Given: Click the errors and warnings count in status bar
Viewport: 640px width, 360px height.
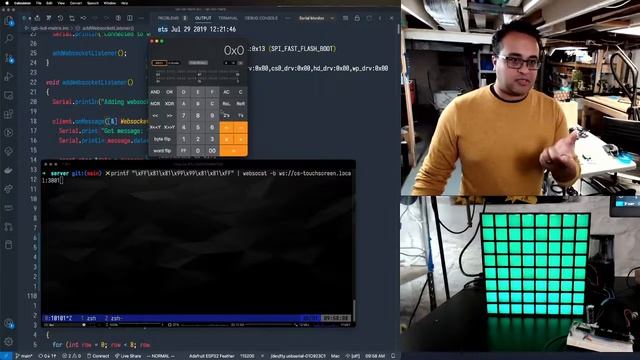Looking at the screenshot, I should pyautogui.click(x=71, y=356).
